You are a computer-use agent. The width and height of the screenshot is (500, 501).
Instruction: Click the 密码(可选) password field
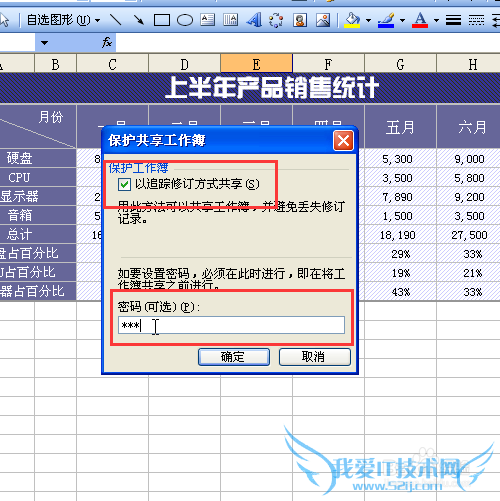point(231,325)
